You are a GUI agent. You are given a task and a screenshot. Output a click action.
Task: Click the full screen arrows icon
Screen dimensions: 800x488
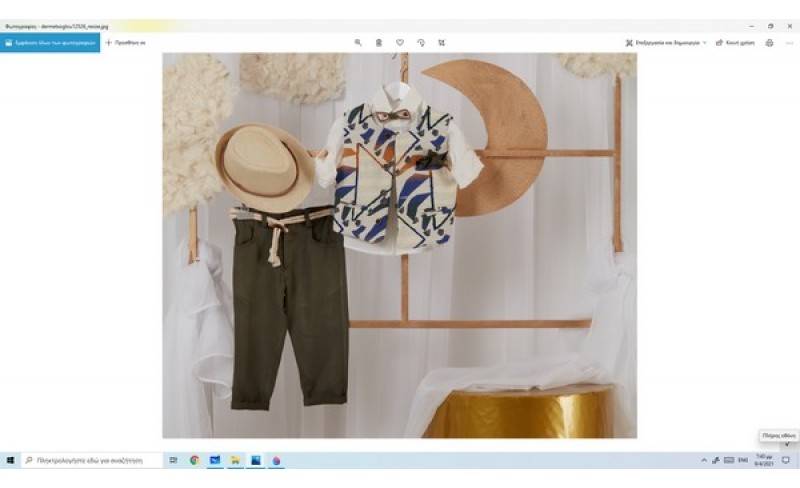787,445
